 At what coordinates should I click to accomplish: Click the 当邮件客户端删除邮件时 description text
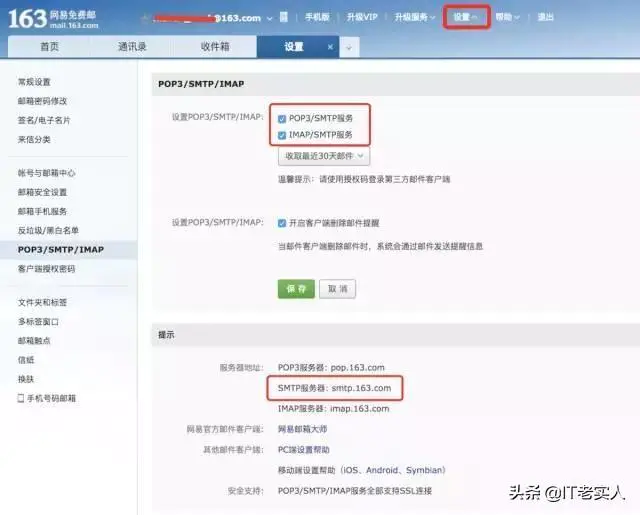(x=380, y=246)
